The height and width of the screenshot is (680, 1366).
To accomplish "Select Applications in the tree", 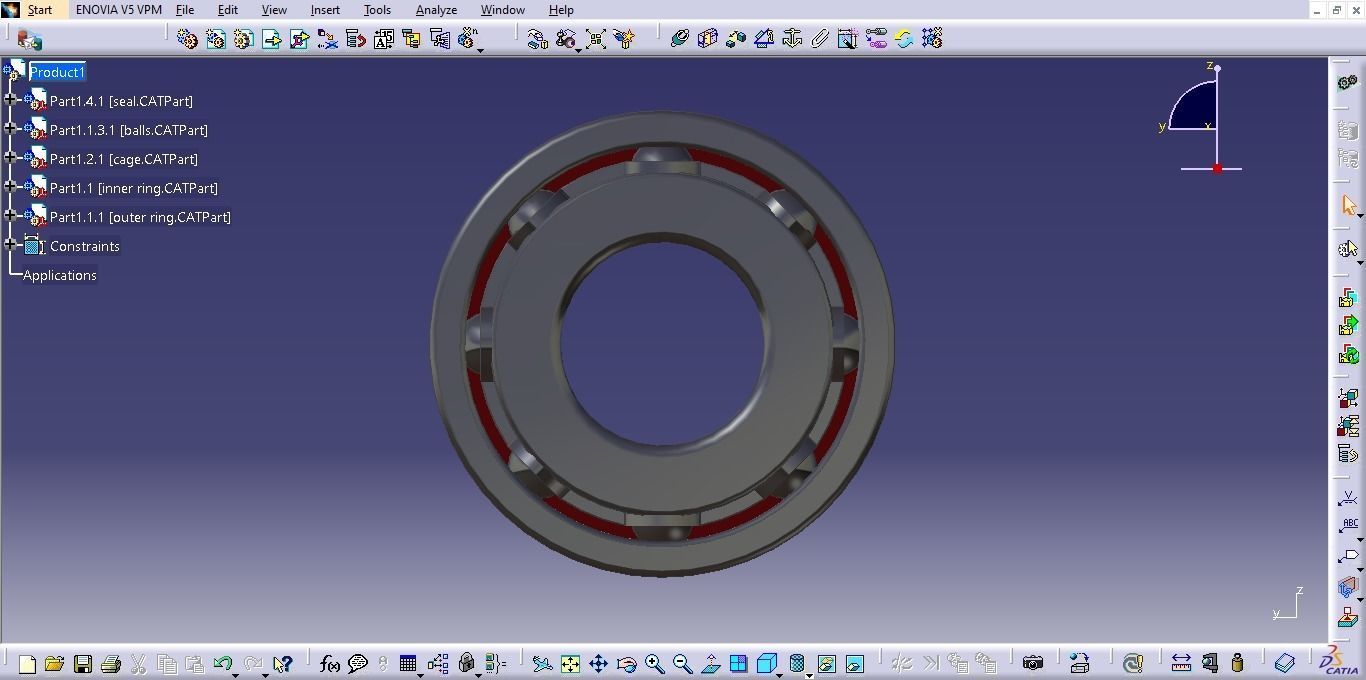I will click(x=60, y=275).
